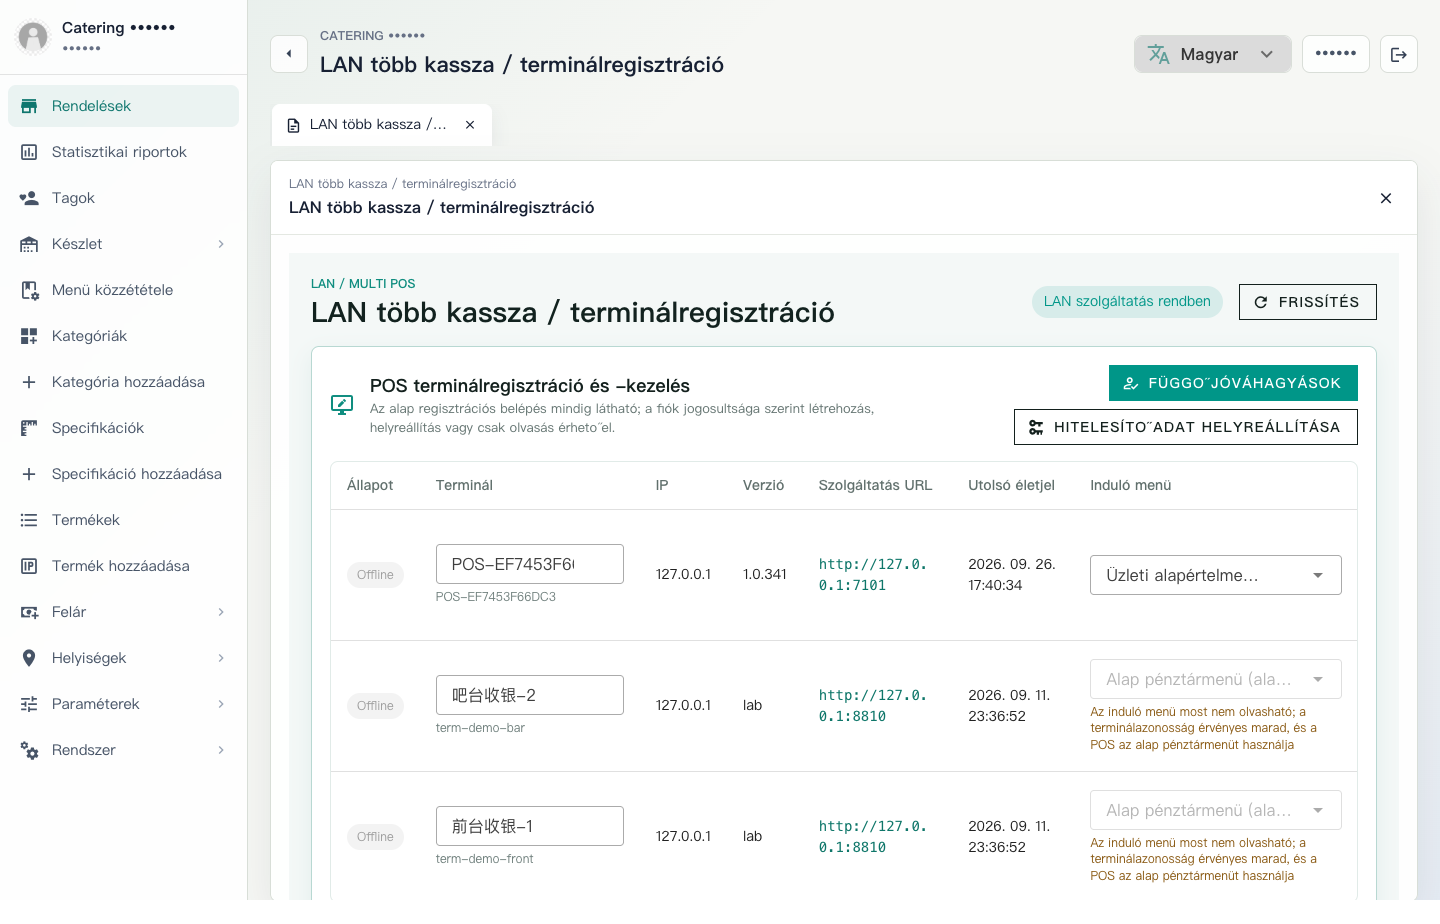Close the terminálregisztráció panel with X

tap(1386, 198)
